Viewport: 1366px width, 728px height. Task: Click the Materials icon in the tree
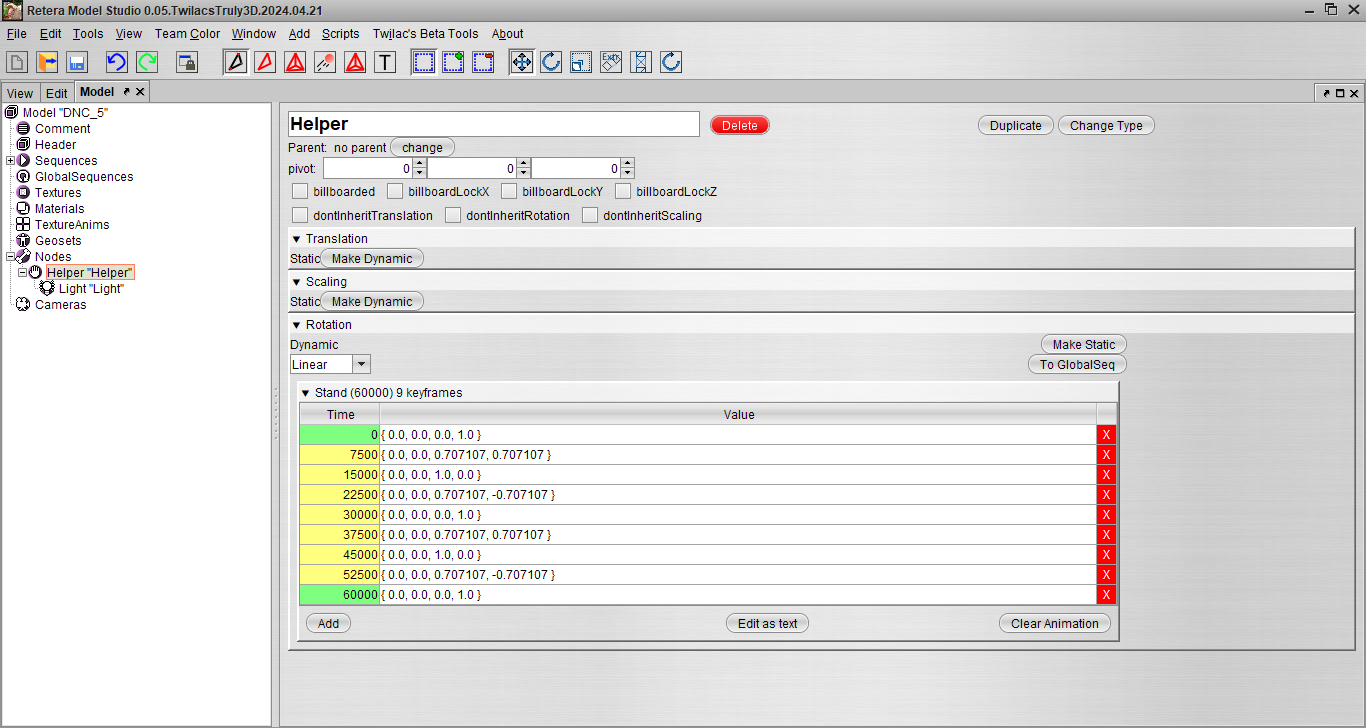click(x=24, y=209)
